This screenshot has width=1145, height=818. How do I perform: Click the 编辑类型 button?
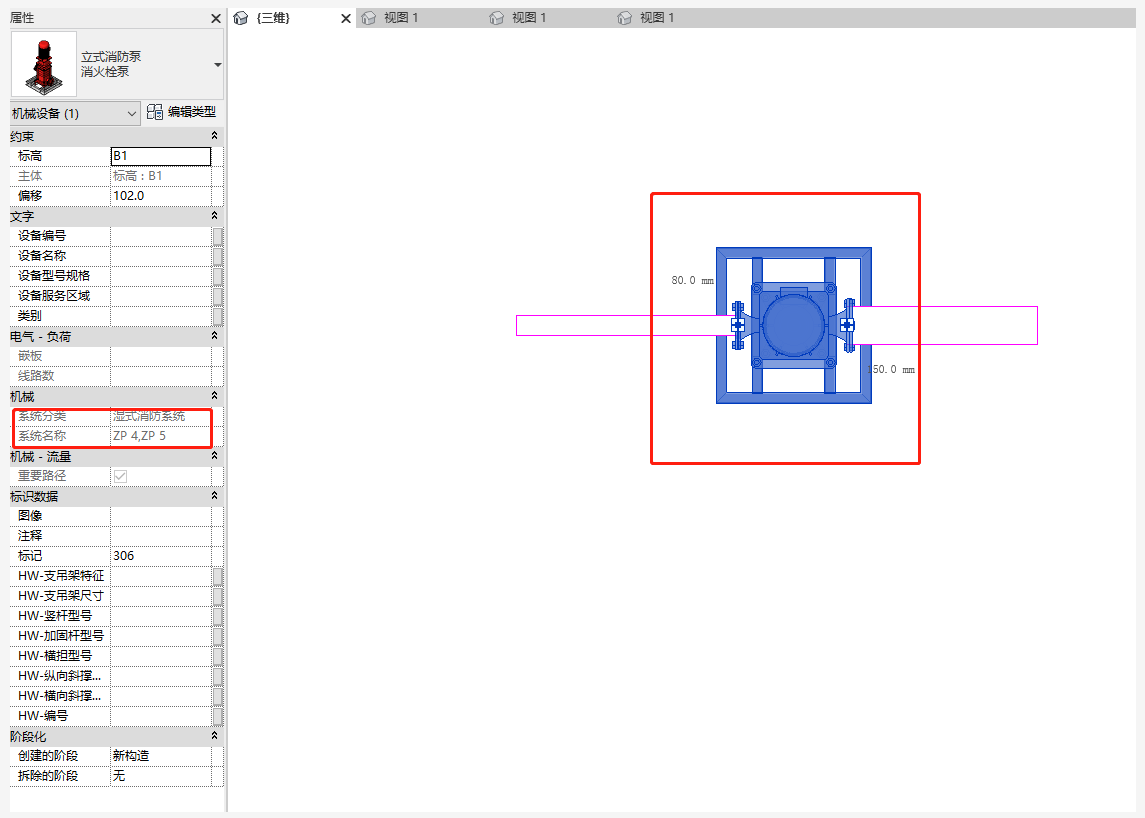click(x=182, y=113)
